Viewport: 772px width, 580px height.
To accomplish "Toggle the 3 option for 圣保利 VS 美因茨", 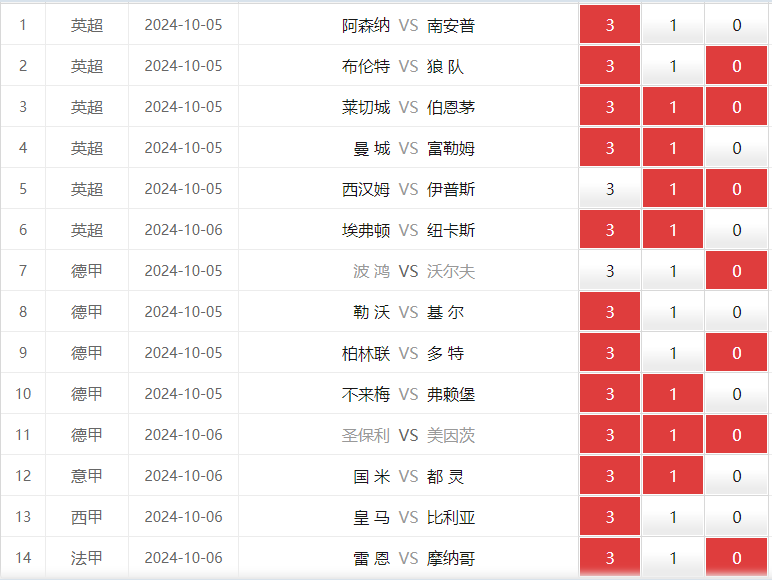I will coord(610,434).
